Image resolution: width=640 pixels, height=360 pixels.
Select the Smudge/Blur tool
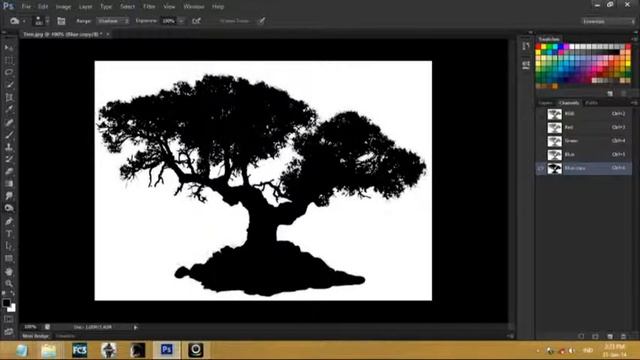(9, 196)
